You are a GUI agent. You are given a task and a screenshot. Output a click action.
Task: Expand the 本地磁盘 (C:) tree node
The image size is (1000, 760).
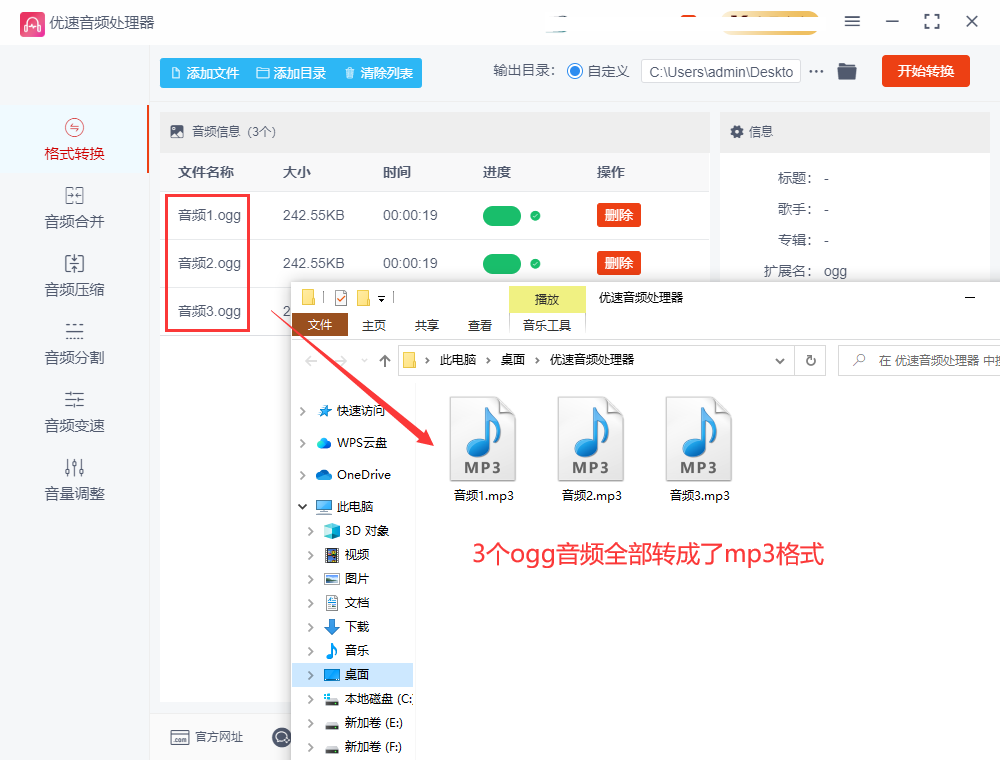pos(311,699)
